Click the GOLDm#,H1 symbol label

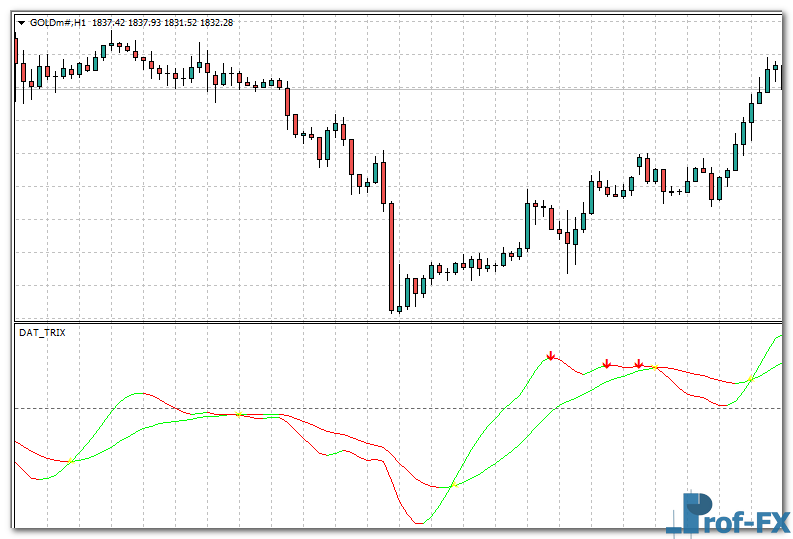coord(58,22)
